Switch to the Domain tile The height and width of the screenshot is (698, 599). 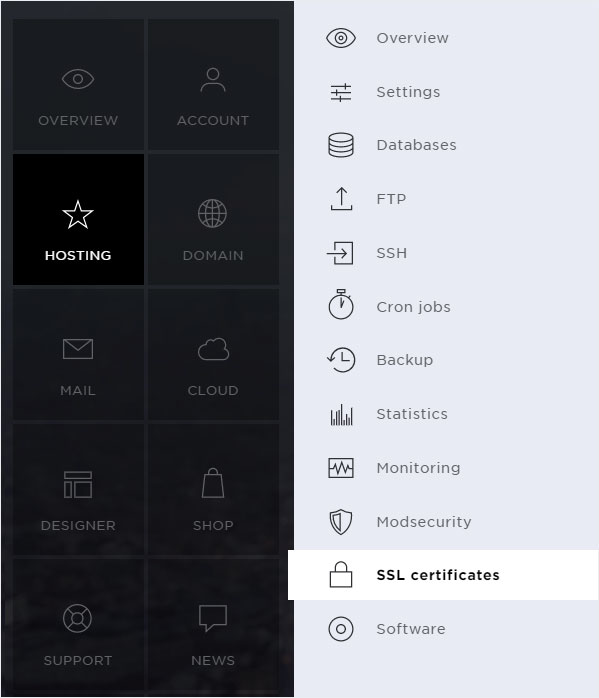pos(213,219)
